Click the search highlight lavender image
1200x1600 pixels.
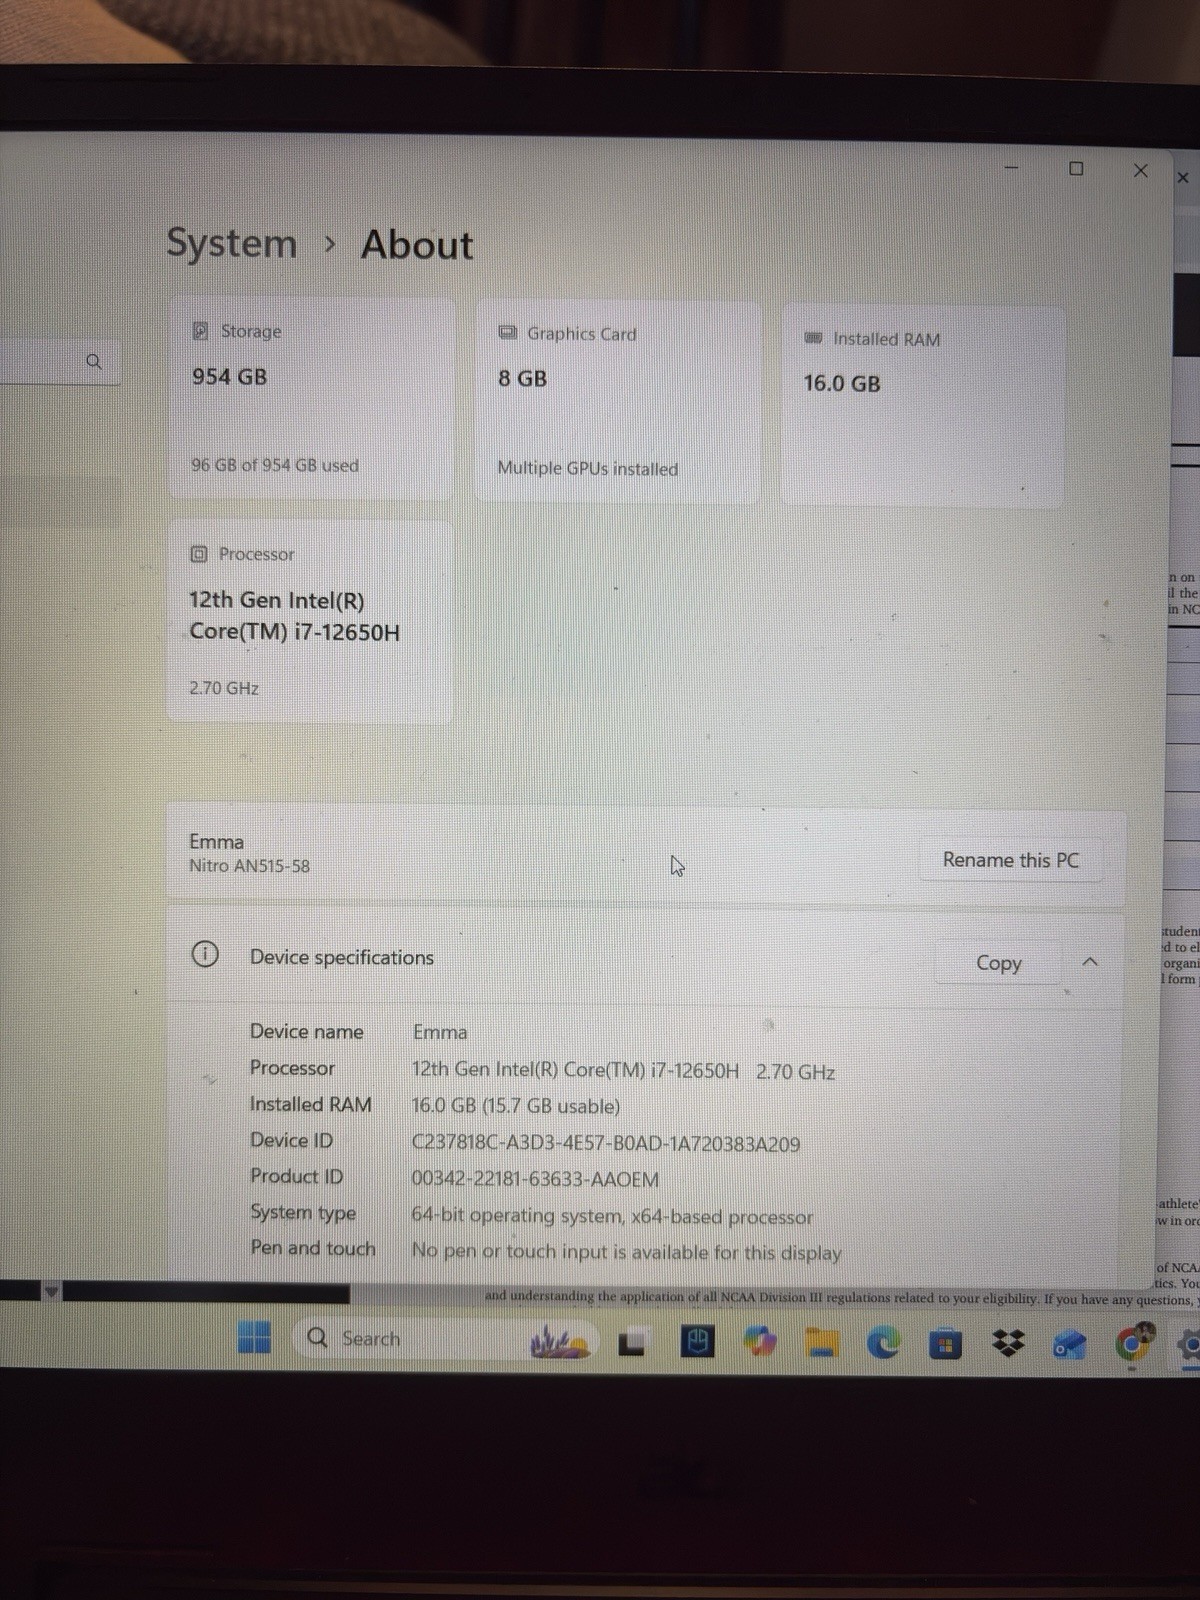(559, 1341)
